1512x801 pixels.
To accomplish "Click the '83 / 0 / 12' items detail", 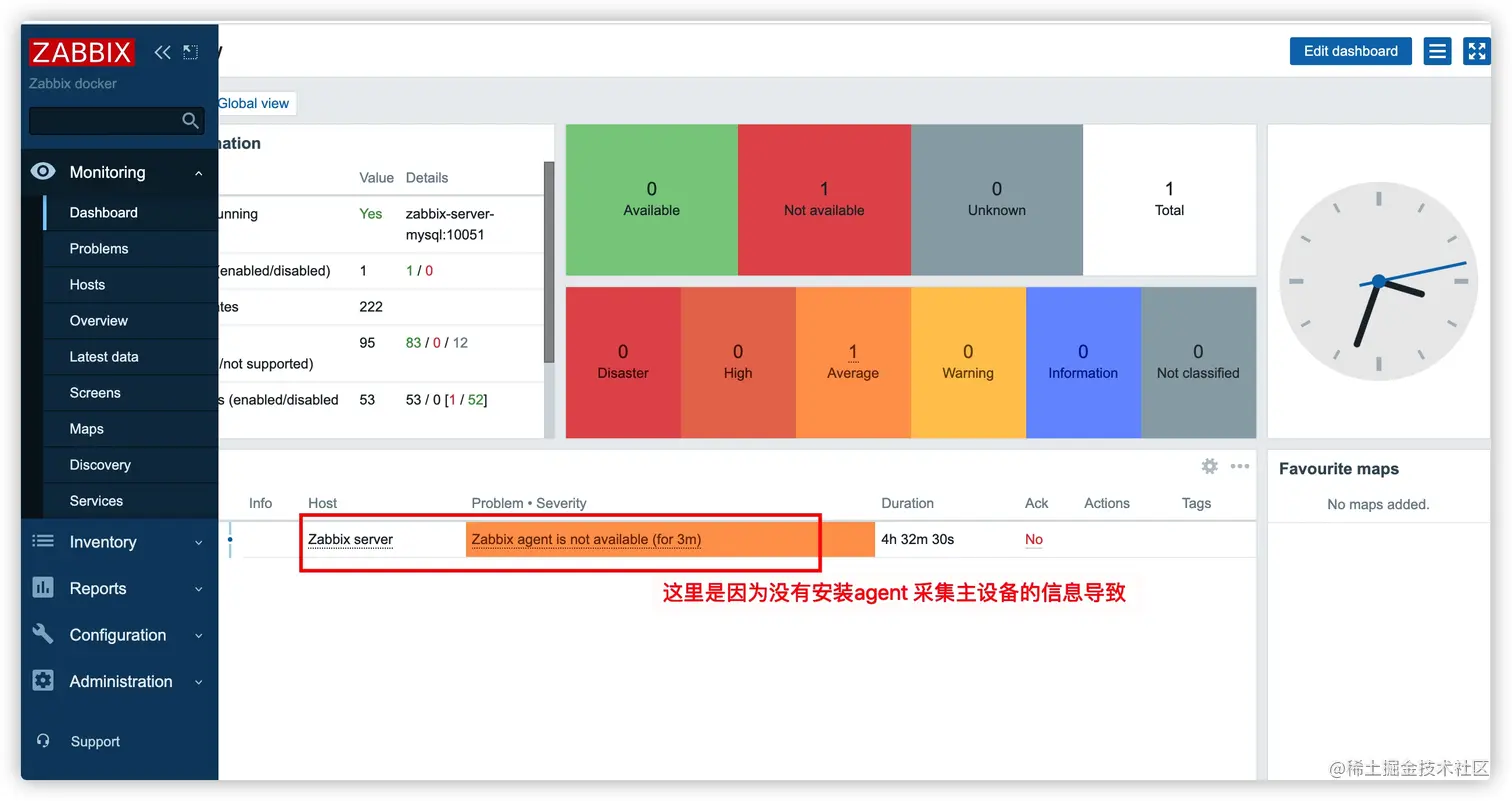I will [x=437, y=343].
